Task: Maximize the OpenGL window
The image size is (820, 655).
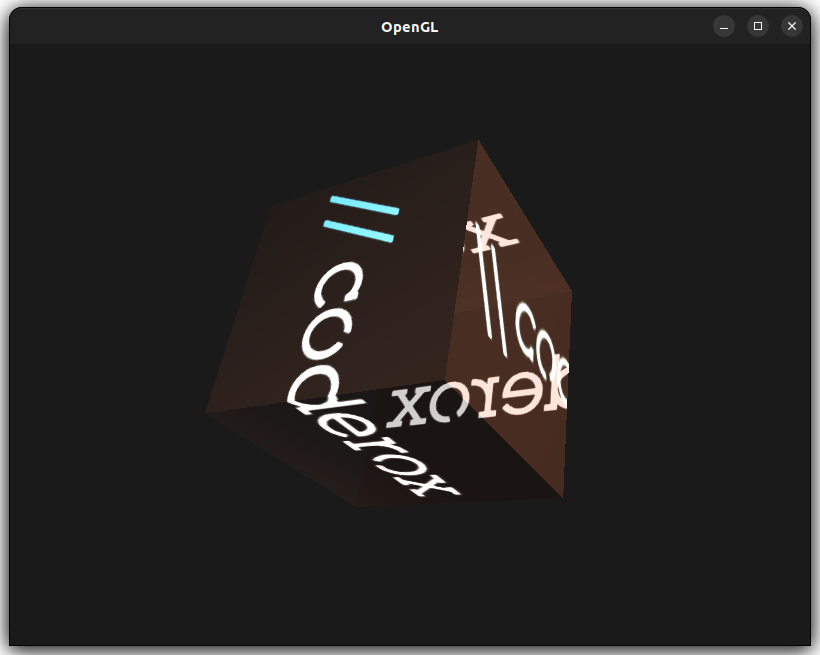Action: 758,27
